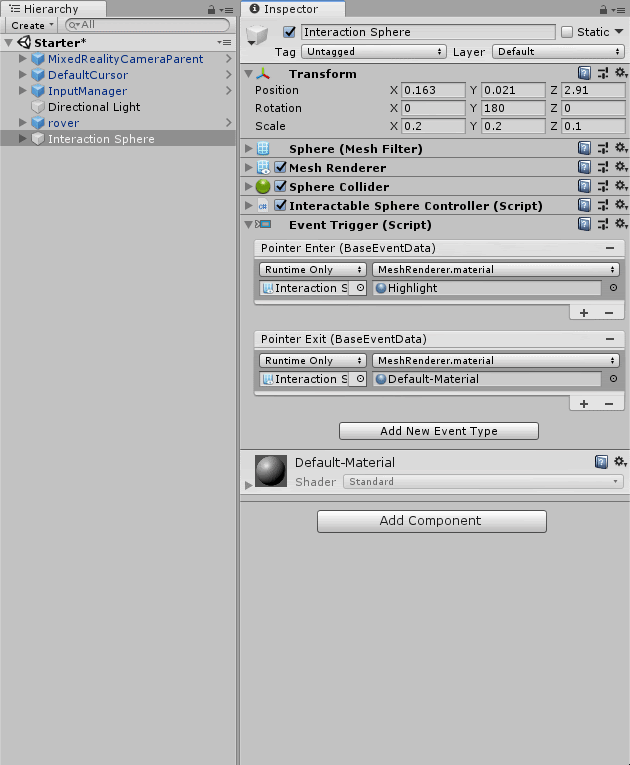The width and height of the screenshot is (630, 765).
Task: Open the Layer dropdown
Action: pos(558,52)
